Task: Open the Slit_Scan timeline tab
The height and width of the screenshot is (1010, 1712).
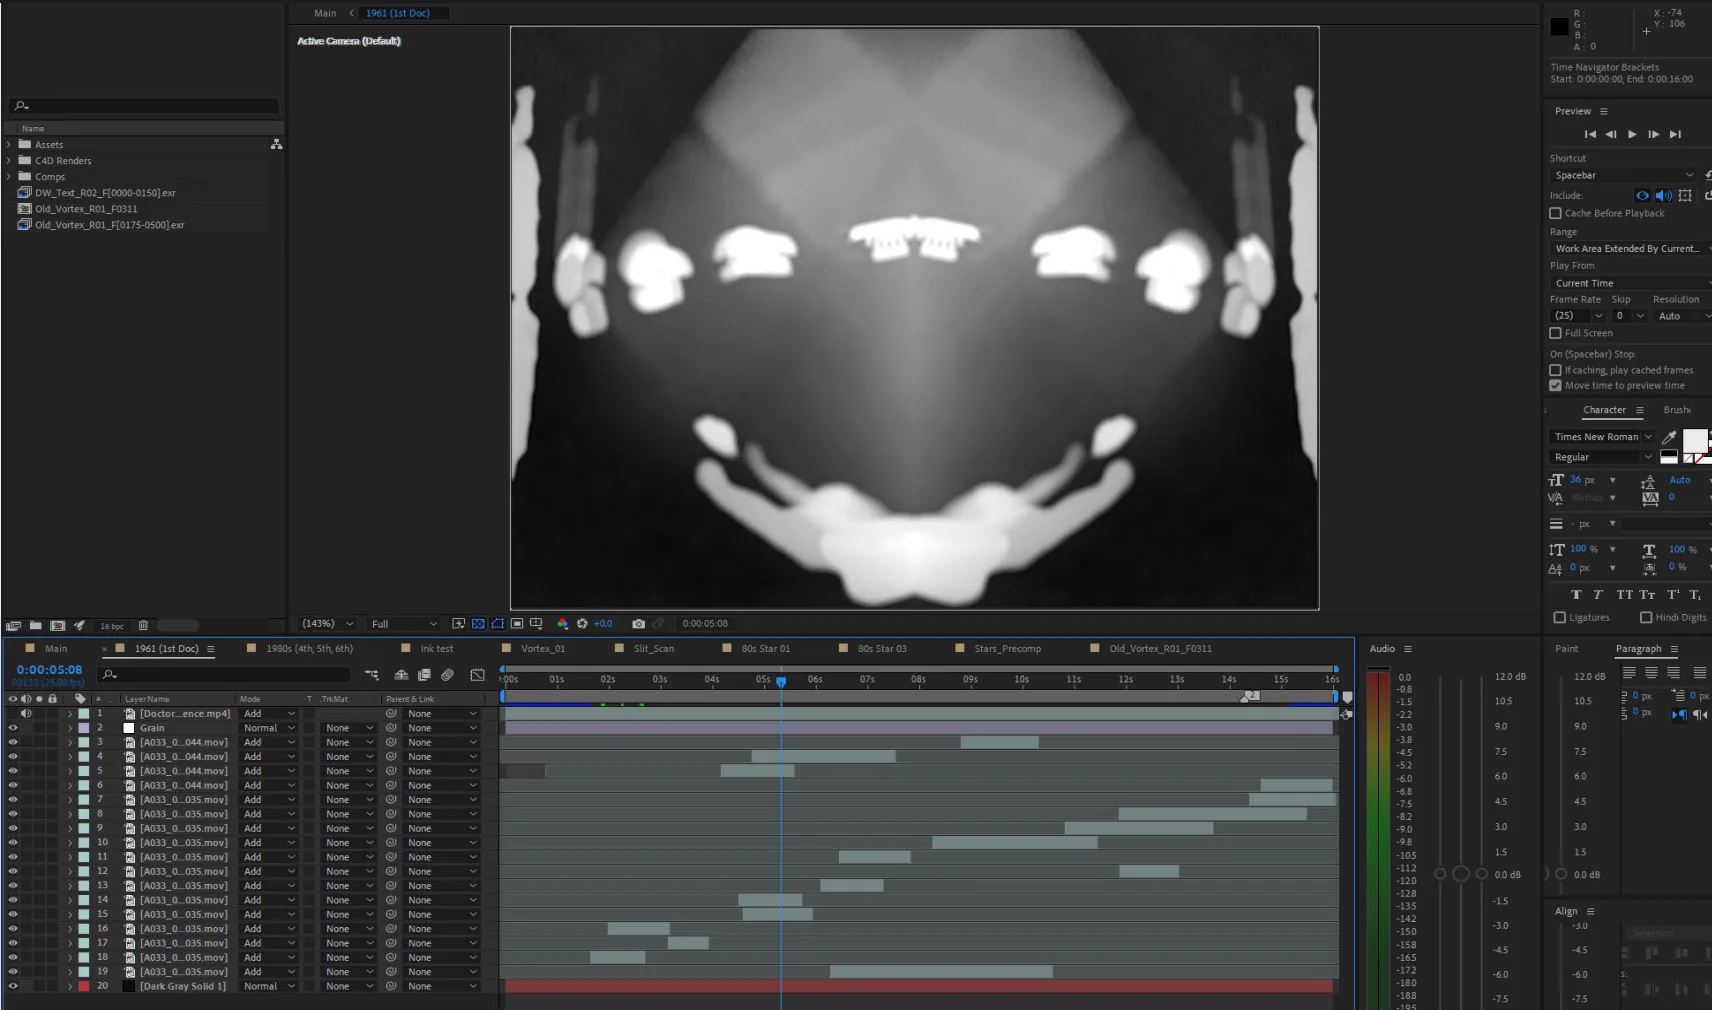Action: tap(654, 649)
